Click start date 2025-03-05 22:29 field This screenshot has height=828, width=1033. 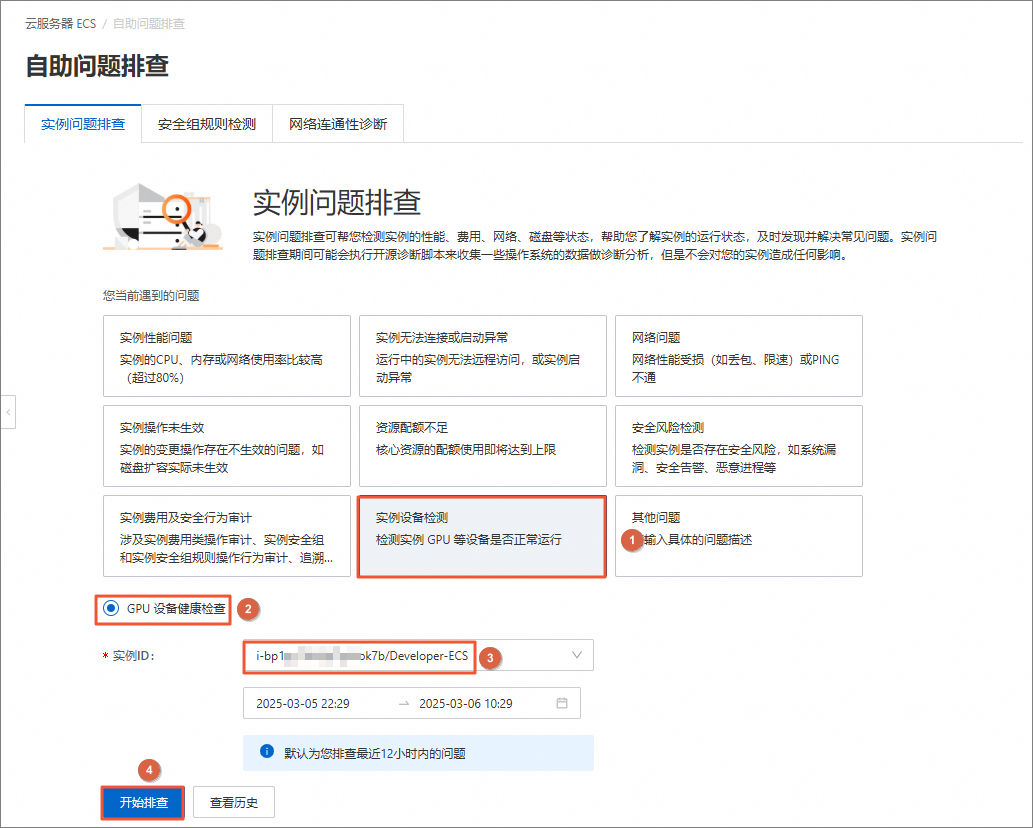point(303,704)
